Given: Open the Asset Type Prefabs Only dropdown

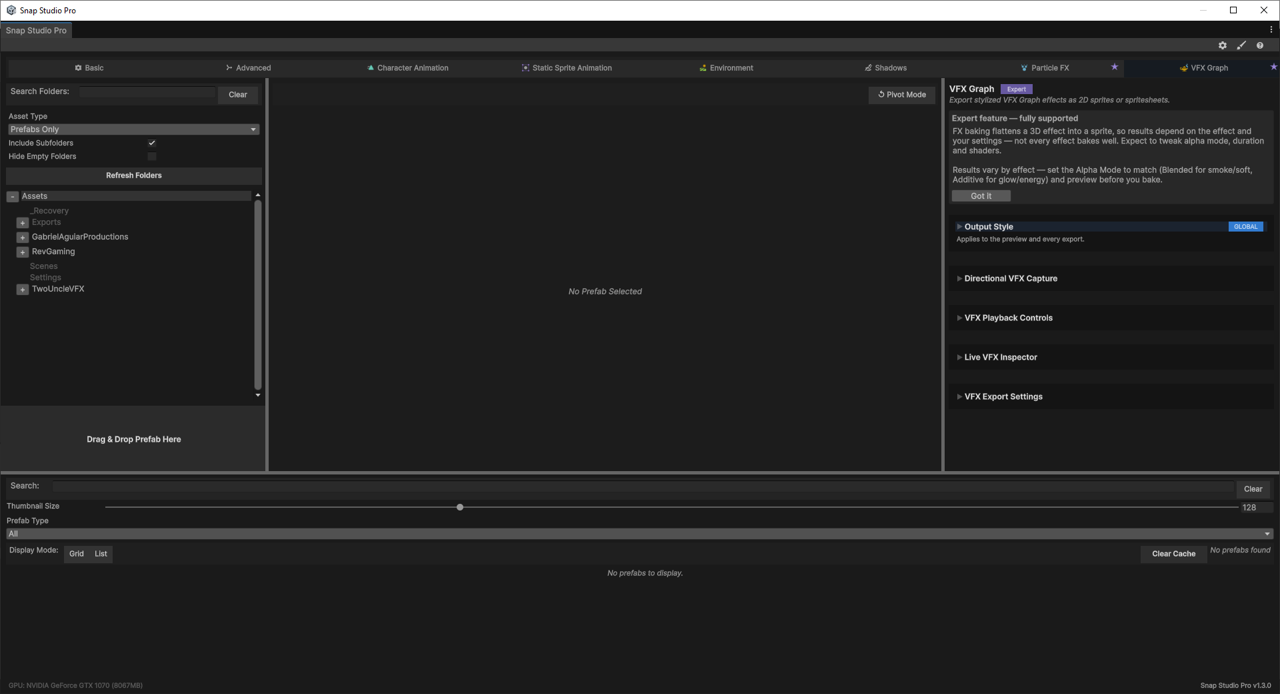Looking at the screenshot, I should coord(134,129).
